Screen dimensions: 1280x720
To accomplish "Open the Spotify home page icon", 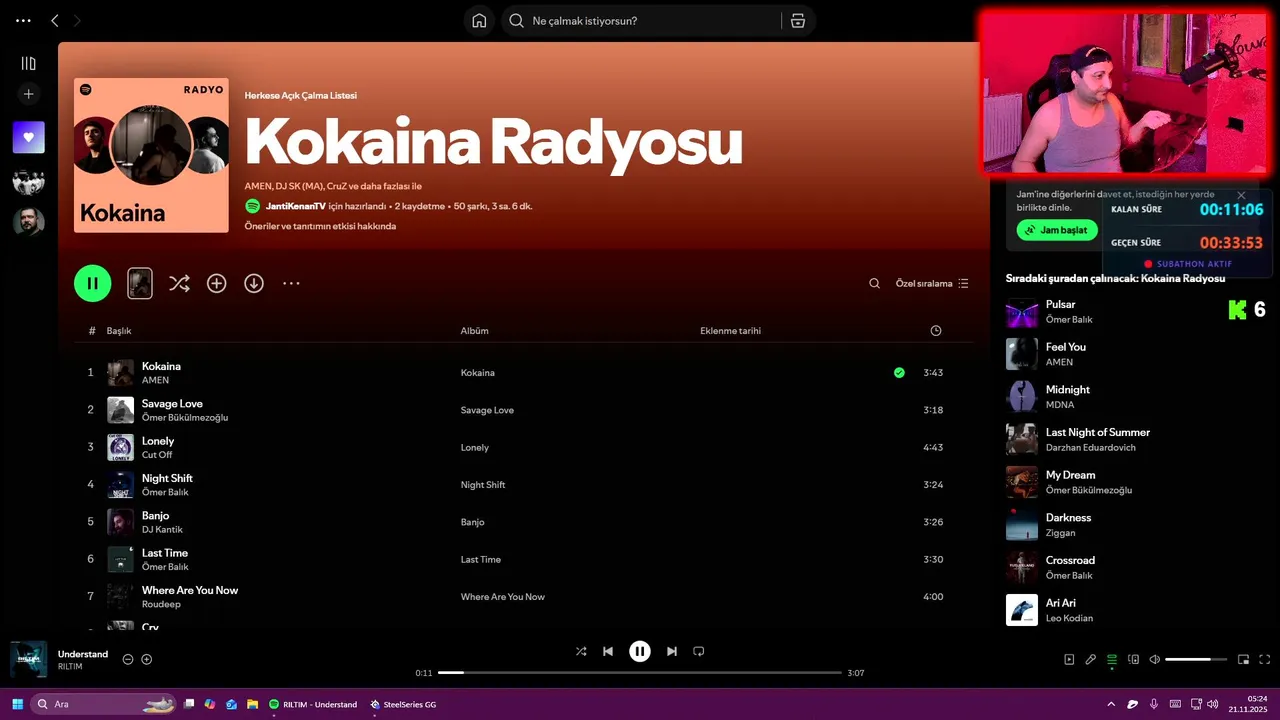I will pos(479,21).
